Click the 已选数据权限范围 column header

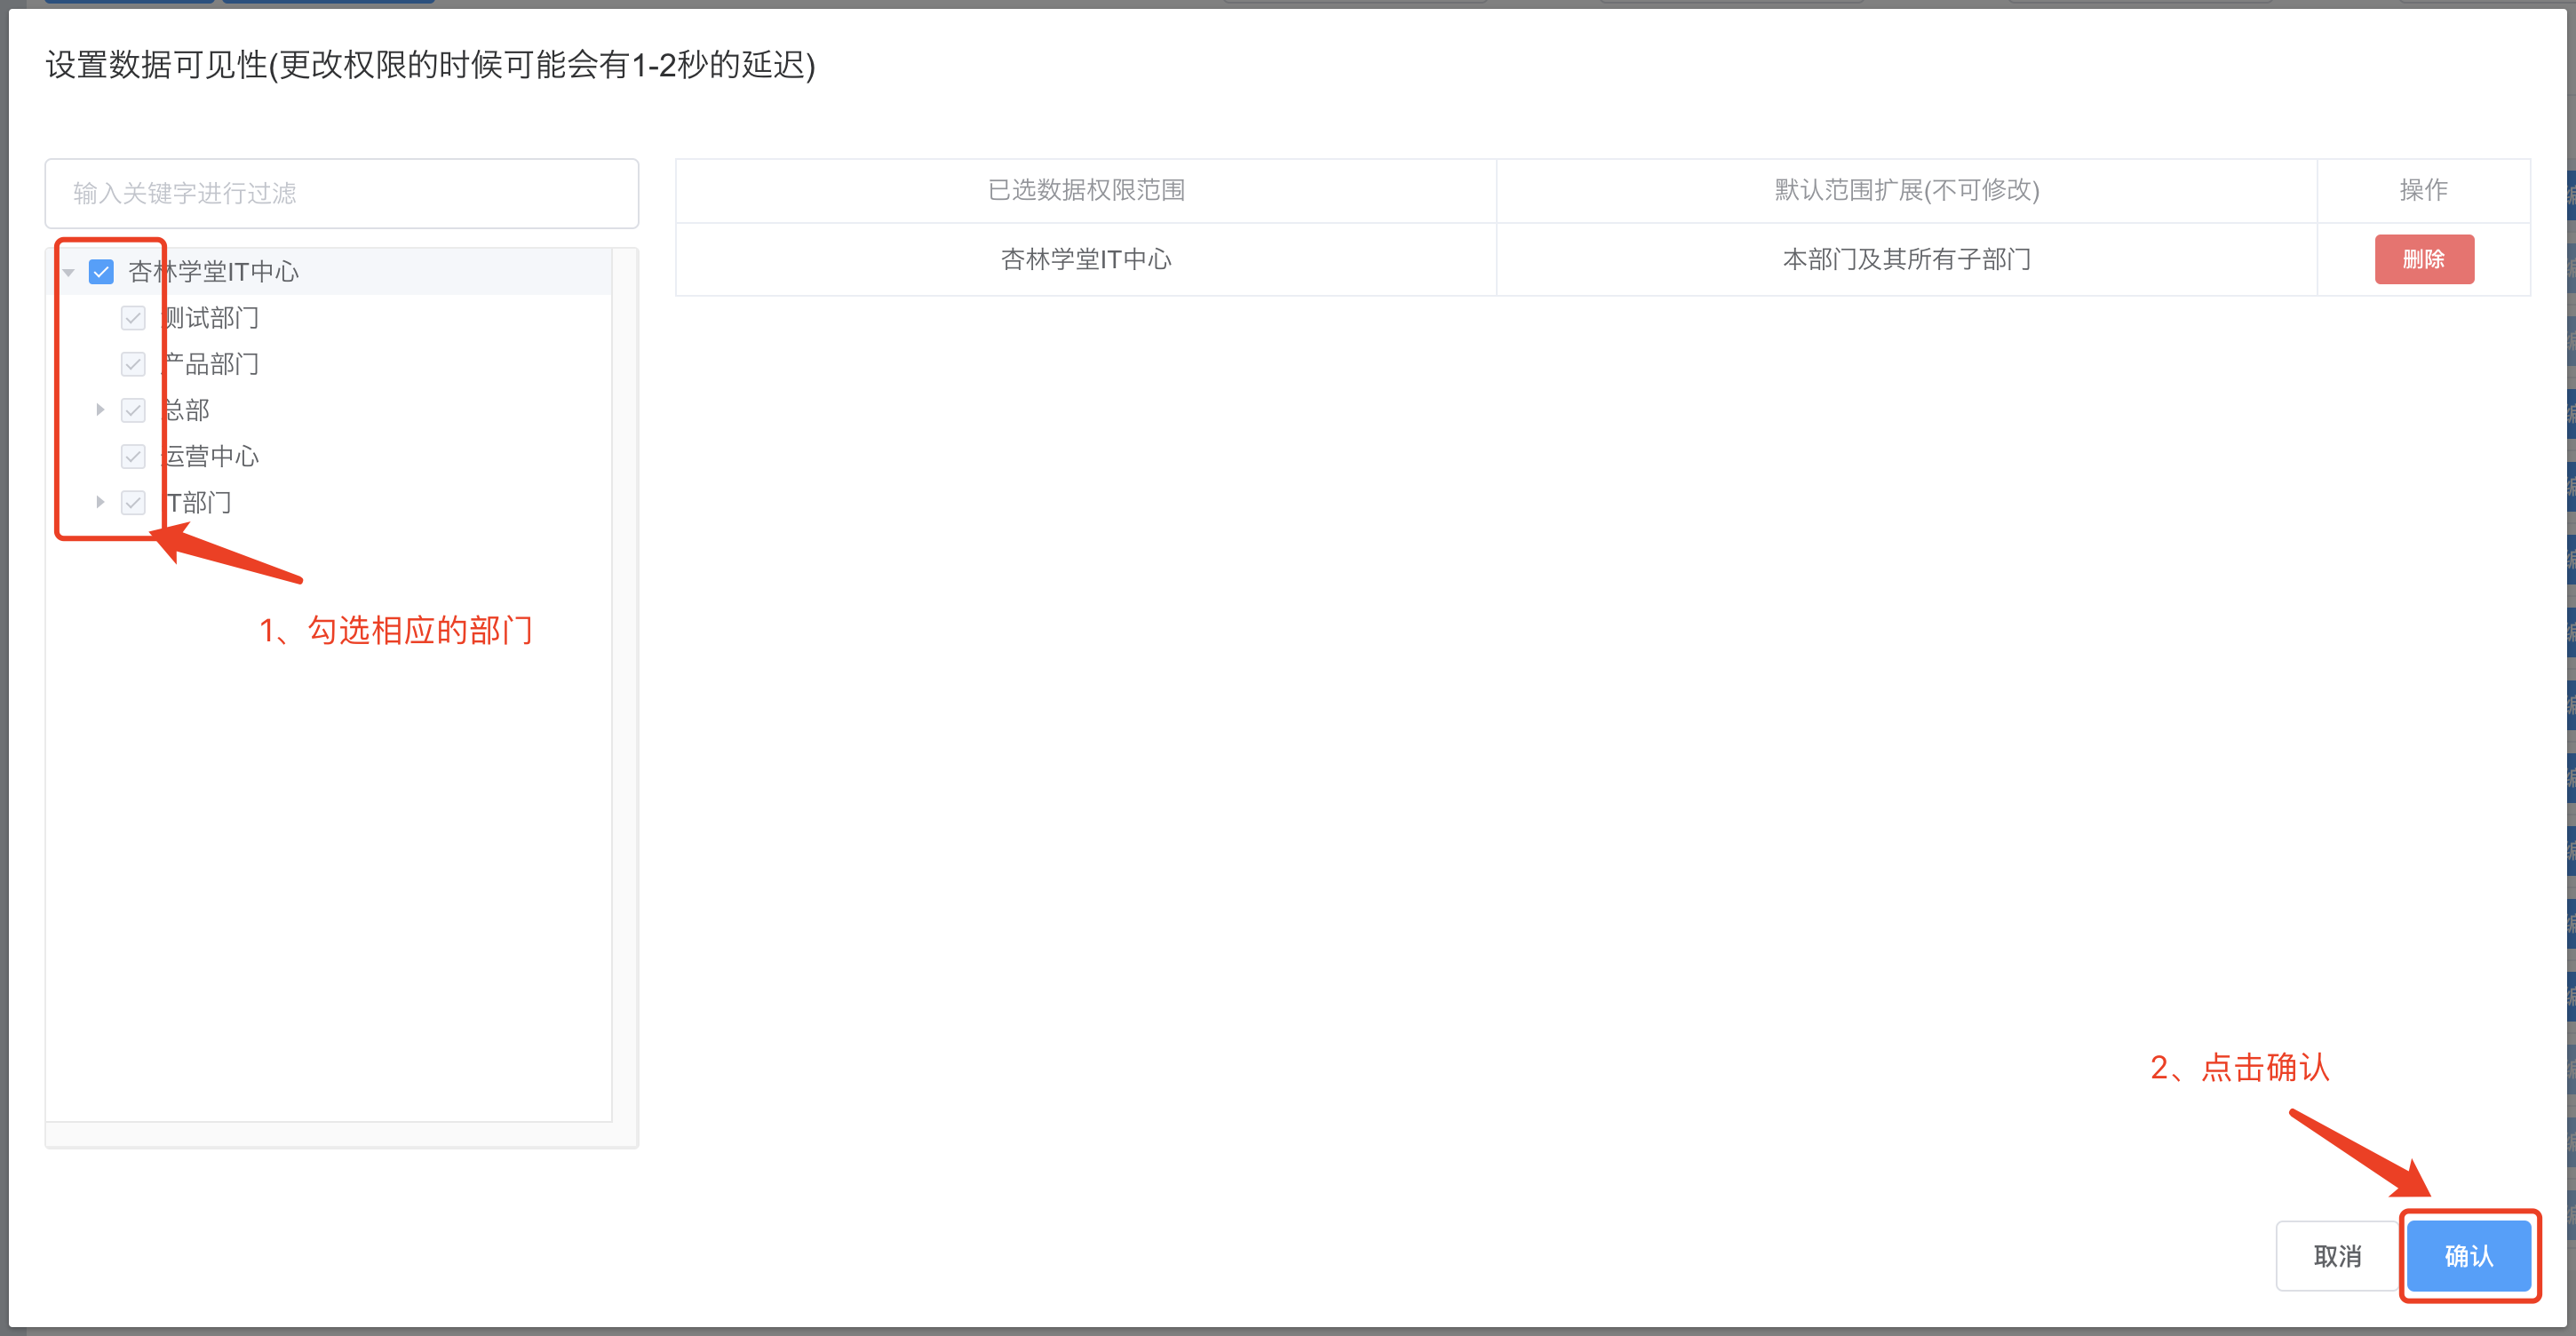[x=1086, y=190]
